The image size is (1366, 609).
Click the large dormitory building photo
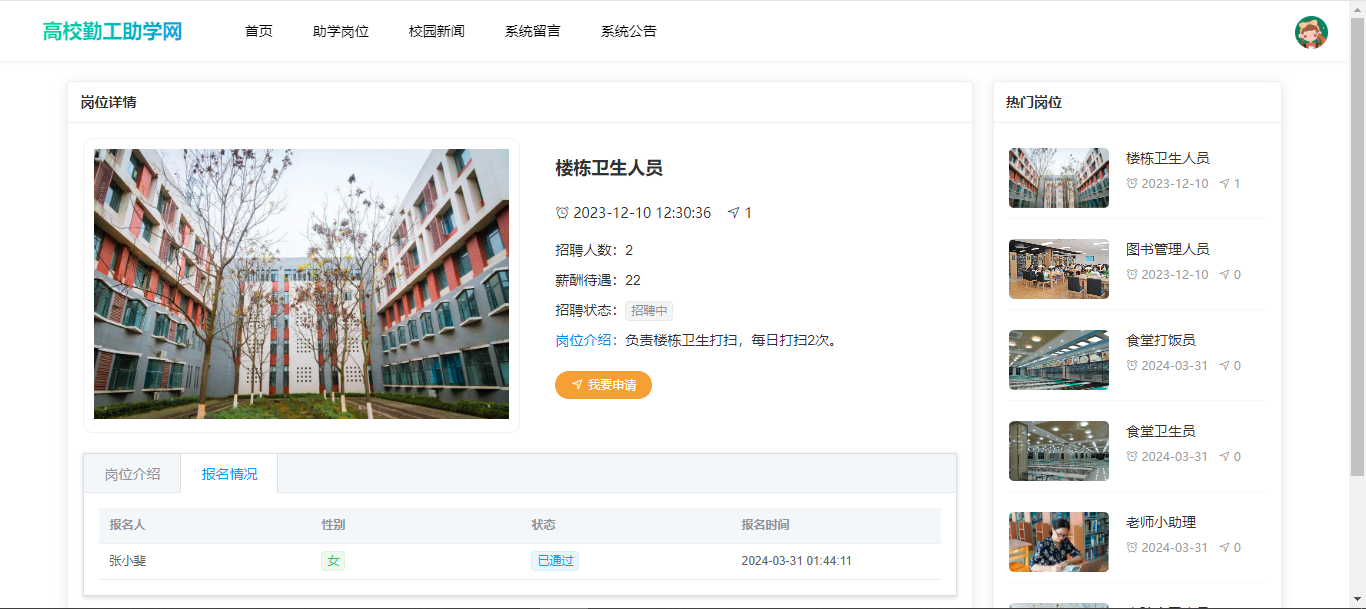click(301, 284)
